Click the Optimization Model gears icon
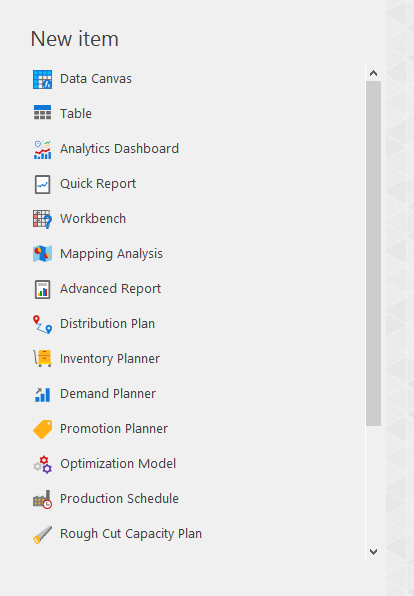Image resolution: width=414 pixels, height=596 pixels. [x=42, y=464]
